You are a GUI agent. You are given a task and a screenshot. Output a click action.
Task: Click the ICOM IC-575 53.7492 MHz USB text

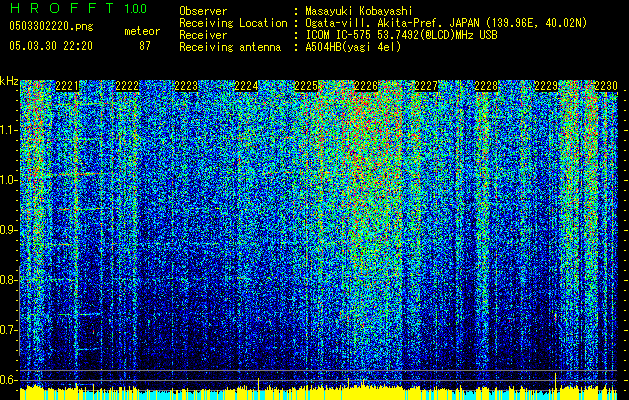(401, 35)
